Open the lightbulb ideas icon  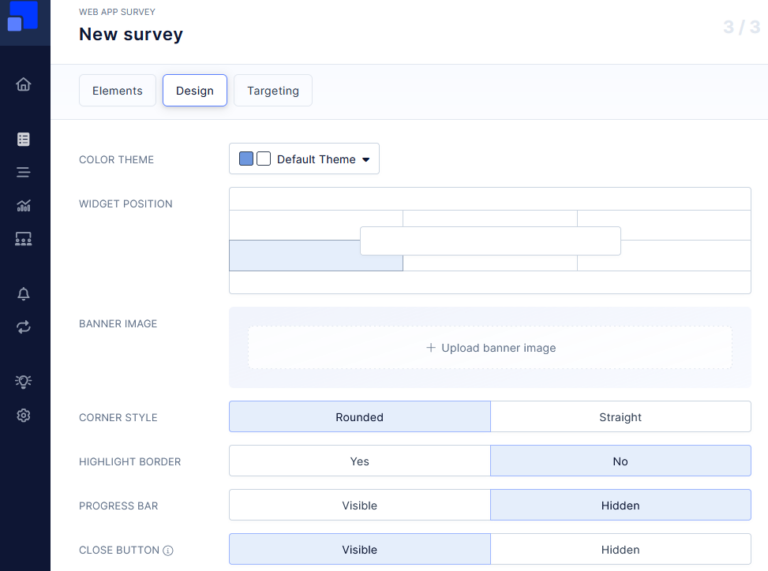[x=24, y=381]
